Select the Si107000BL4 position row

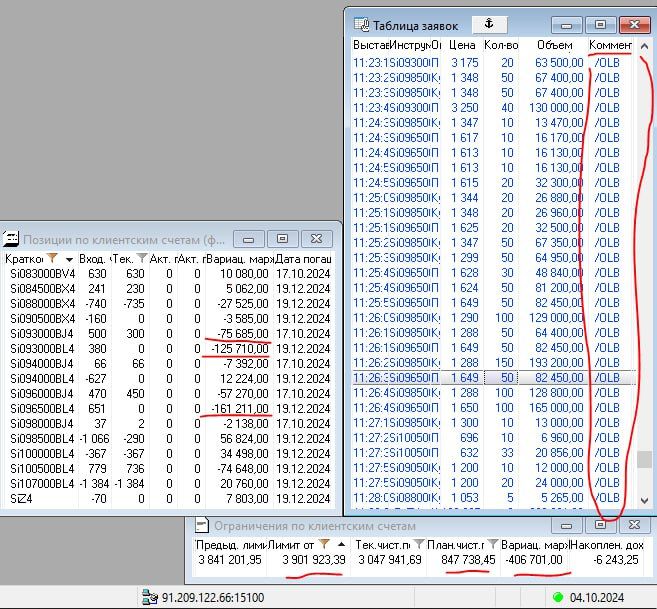pos(169,484)
